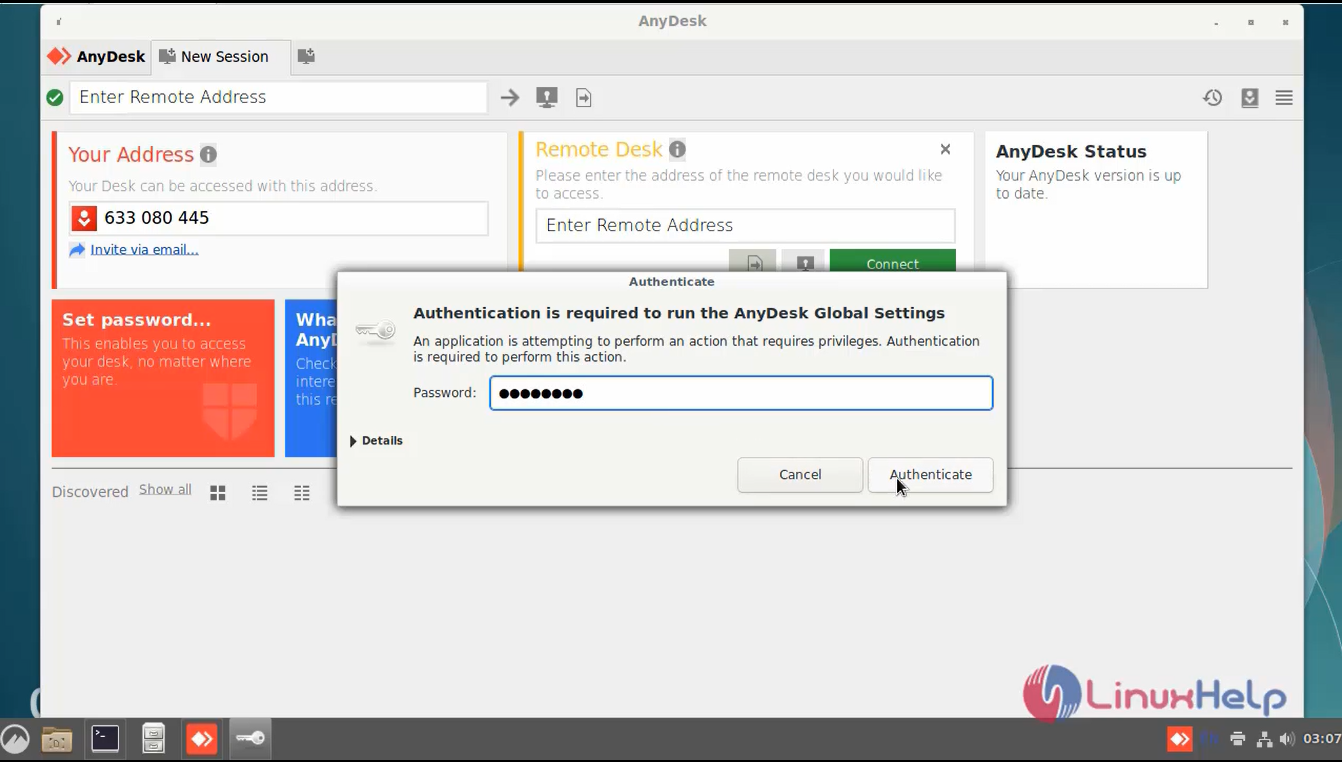Open the Invite via email link
This screenshot has width=1342, height=762.
144,250
